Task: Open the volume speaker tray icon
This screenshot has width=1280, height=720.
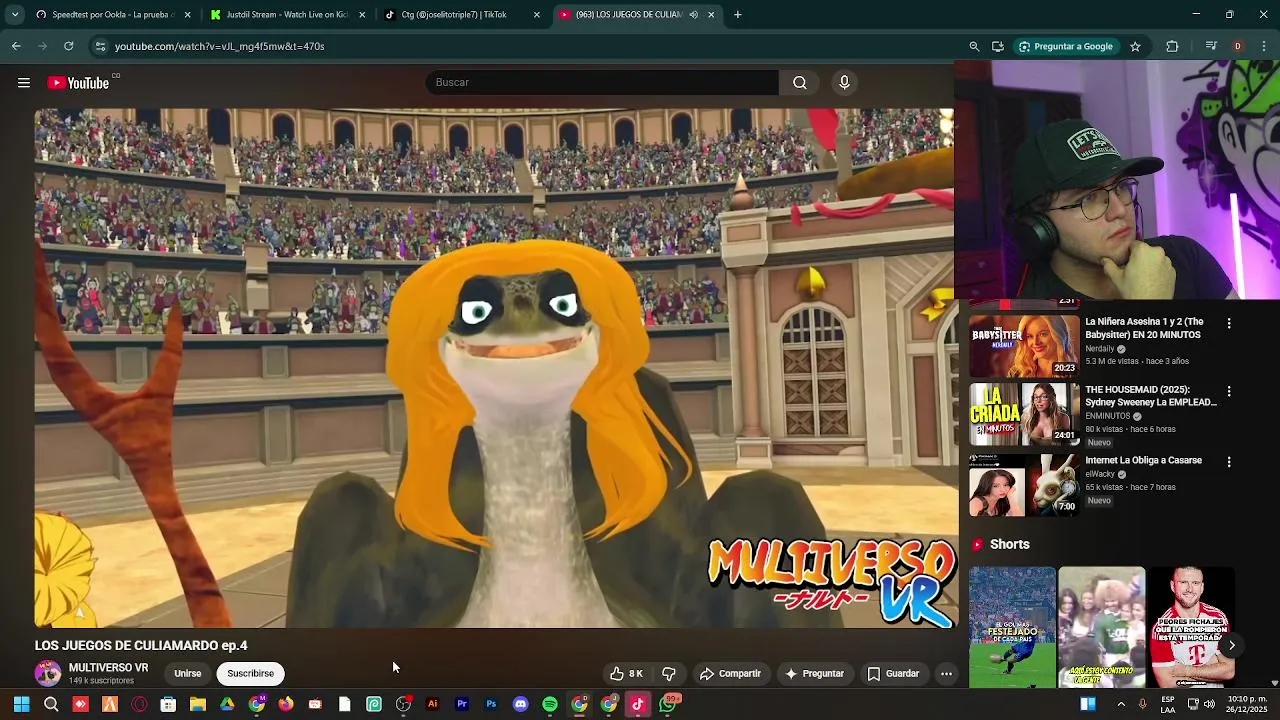Action: pyautogui.click(x=1209, y=704)
